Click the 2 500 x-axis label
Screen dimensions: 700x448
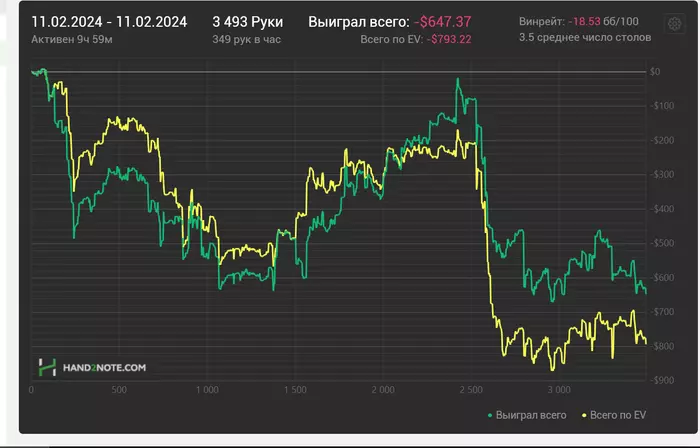471,390
